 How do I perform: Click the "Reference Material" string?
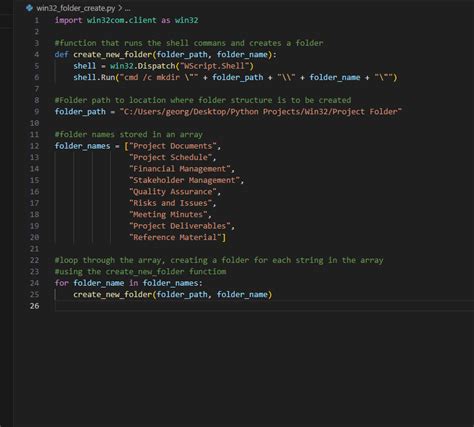(175, 237)
